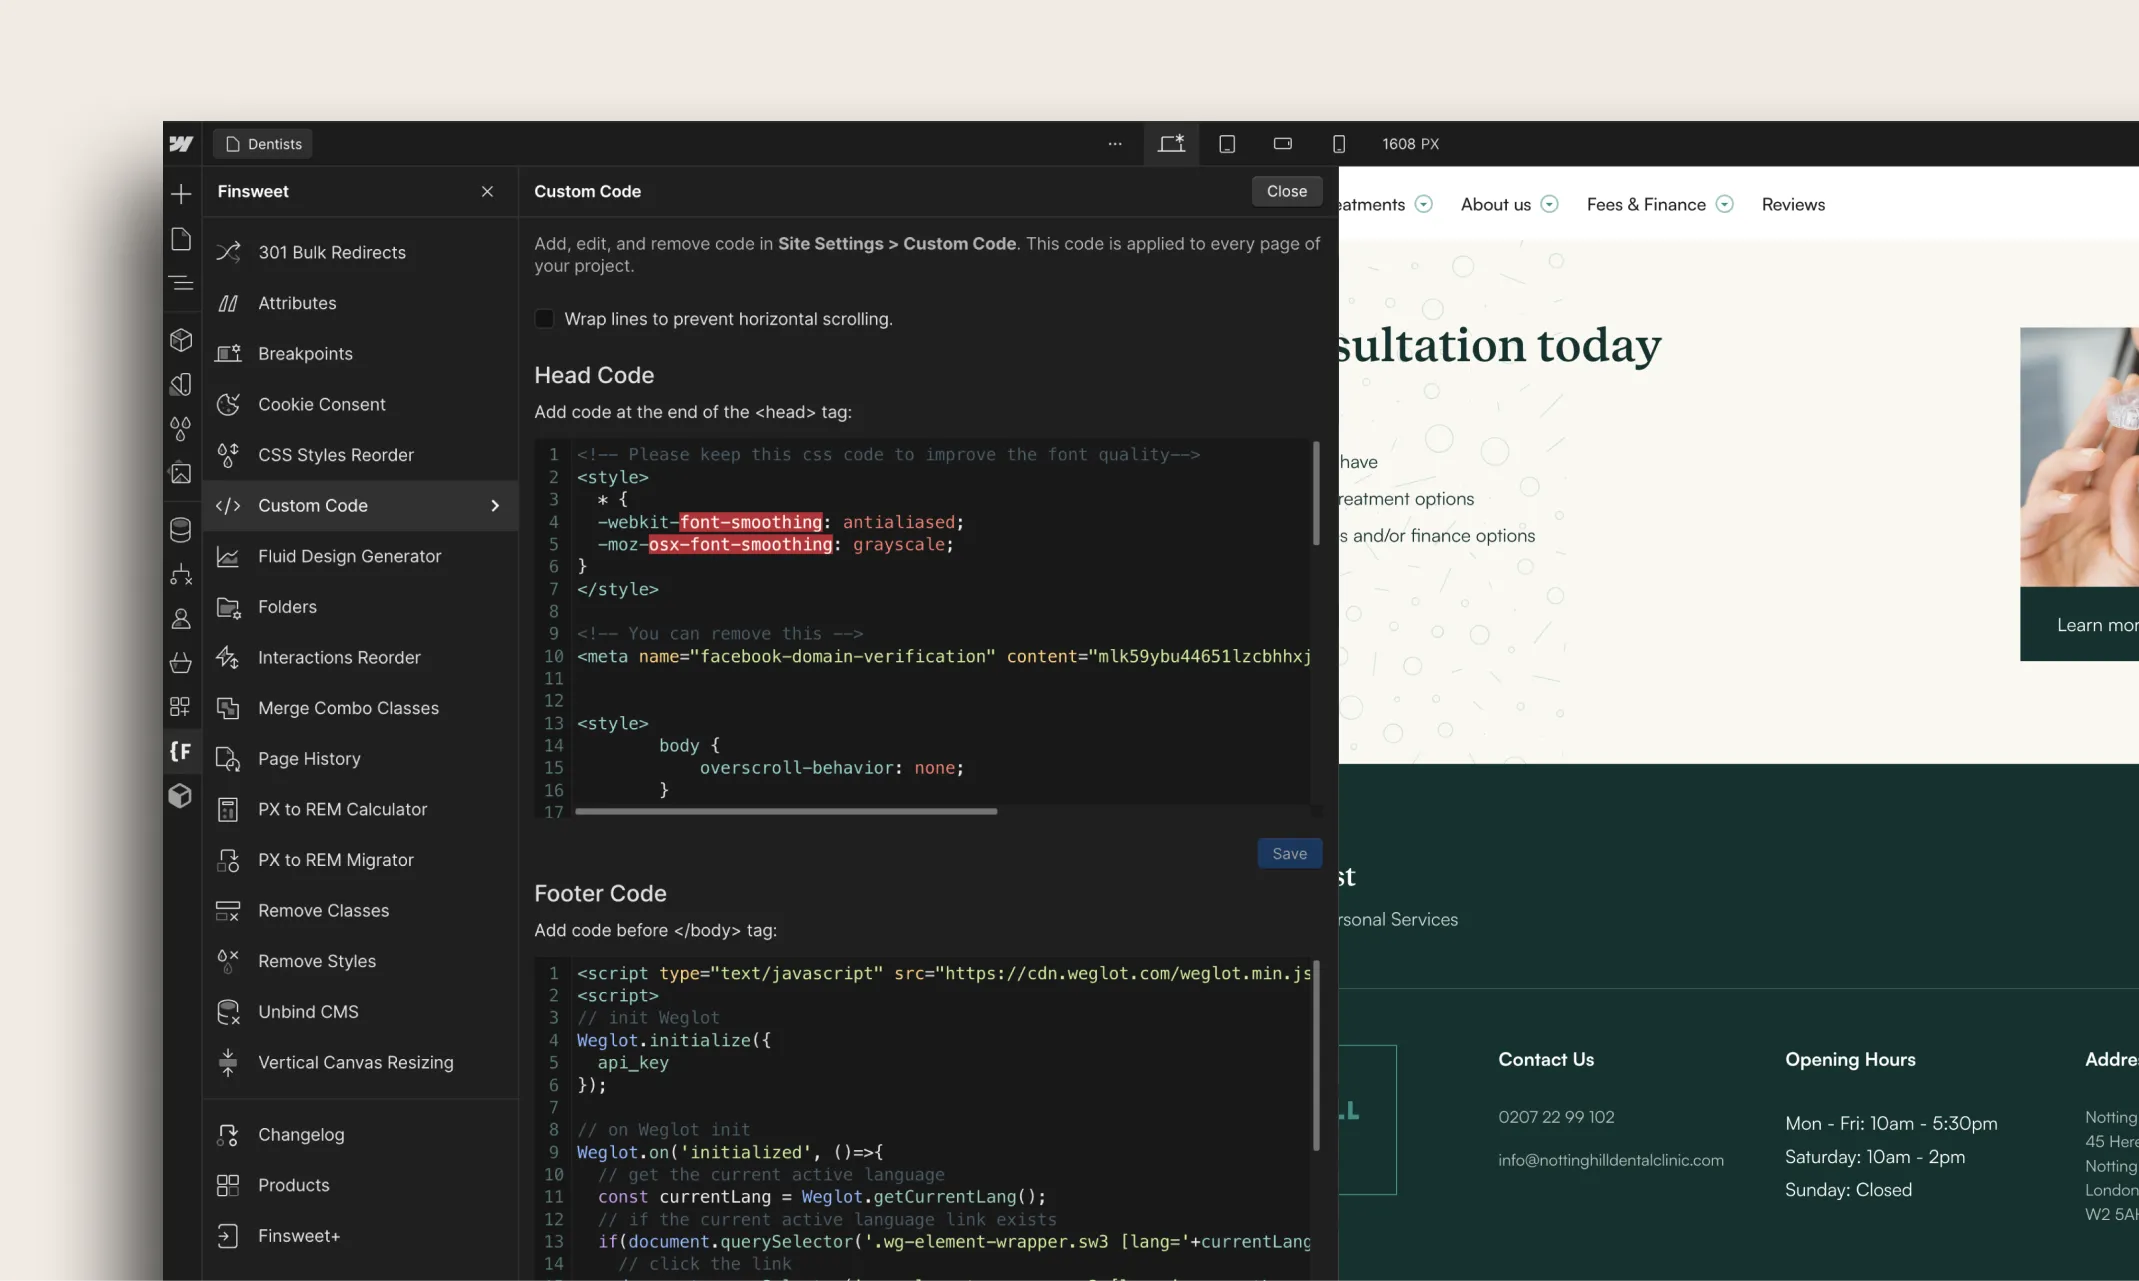Image resolution: width=2139 pixels, height=1281 pixels.
Task: Open the Pages panel icon
Action: click(x=181, y=239)
